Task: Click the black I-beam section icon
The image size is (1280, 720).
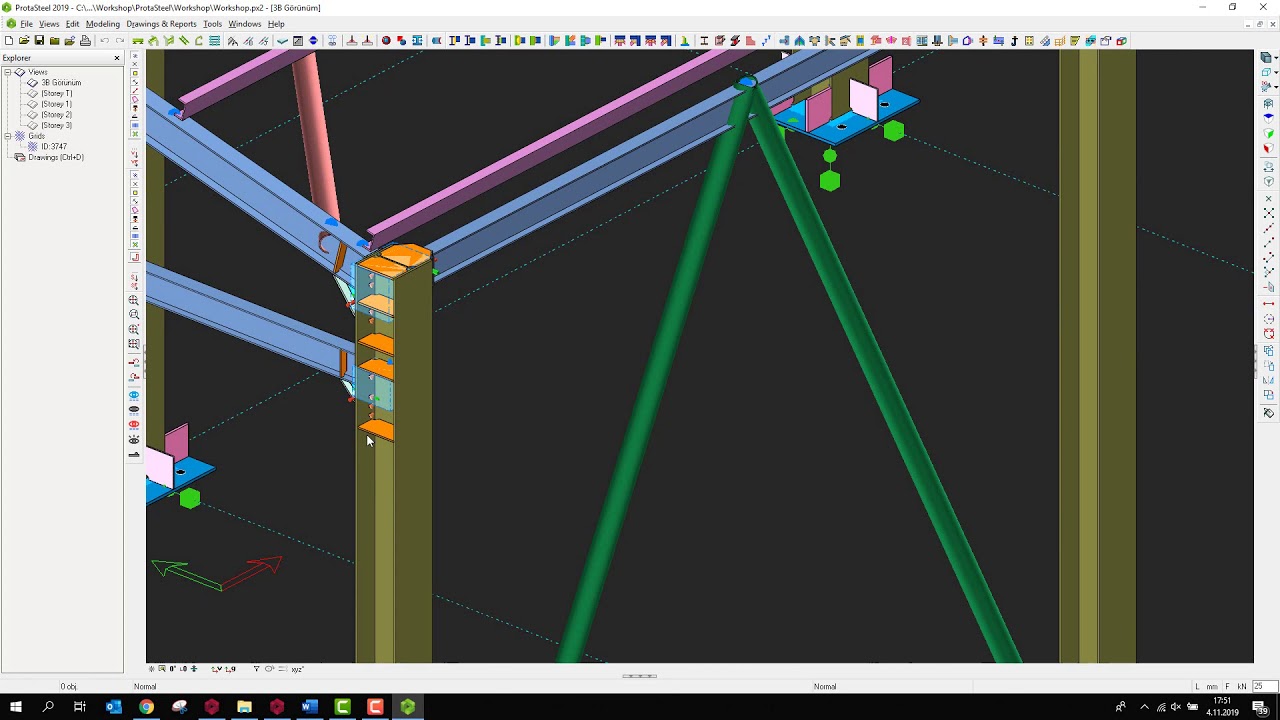Action: 704,41
